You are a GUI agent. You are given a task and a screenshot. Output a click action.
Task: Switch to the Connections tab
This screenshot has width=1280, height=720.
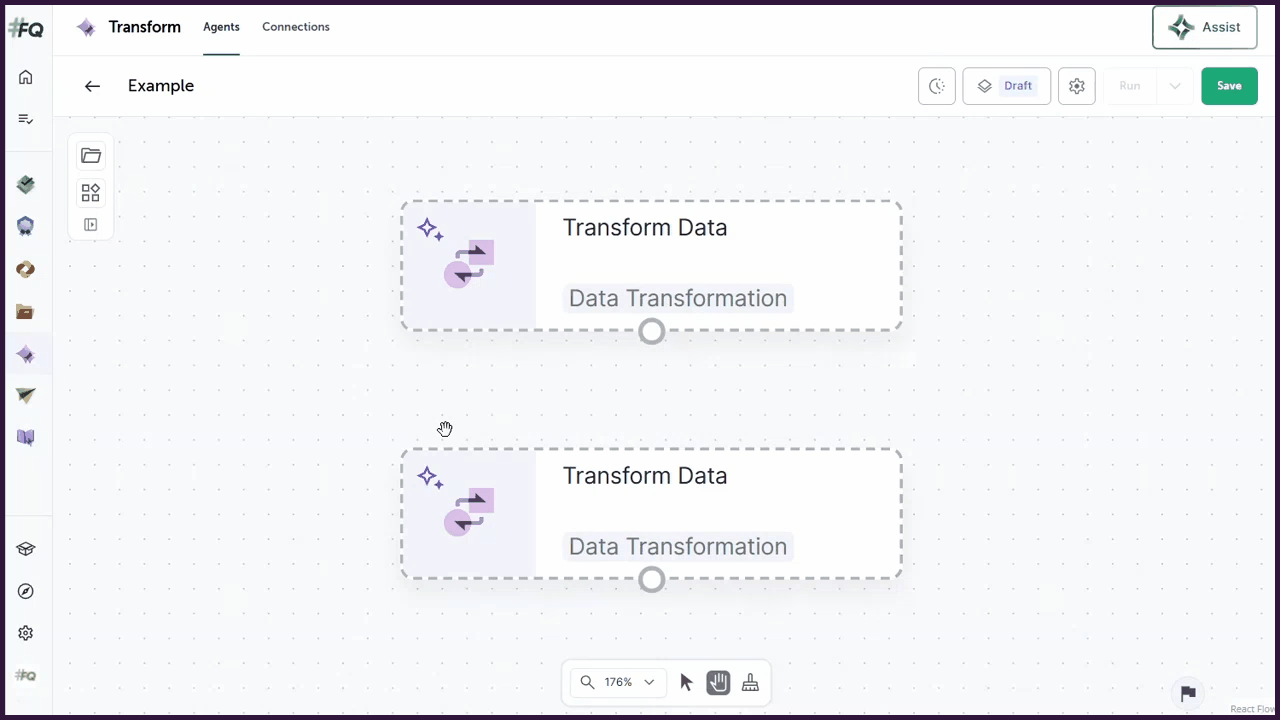[296, 27]
